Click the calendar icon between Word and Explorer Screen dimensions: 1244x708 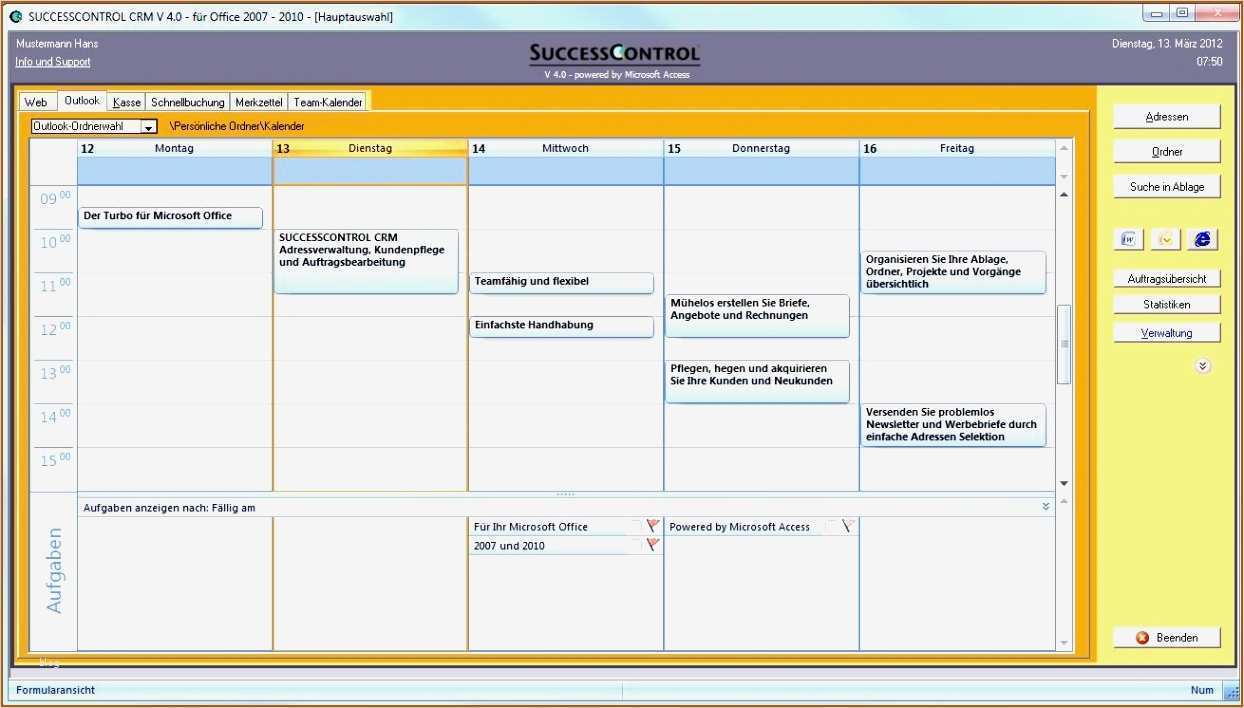click(1165, 239)
